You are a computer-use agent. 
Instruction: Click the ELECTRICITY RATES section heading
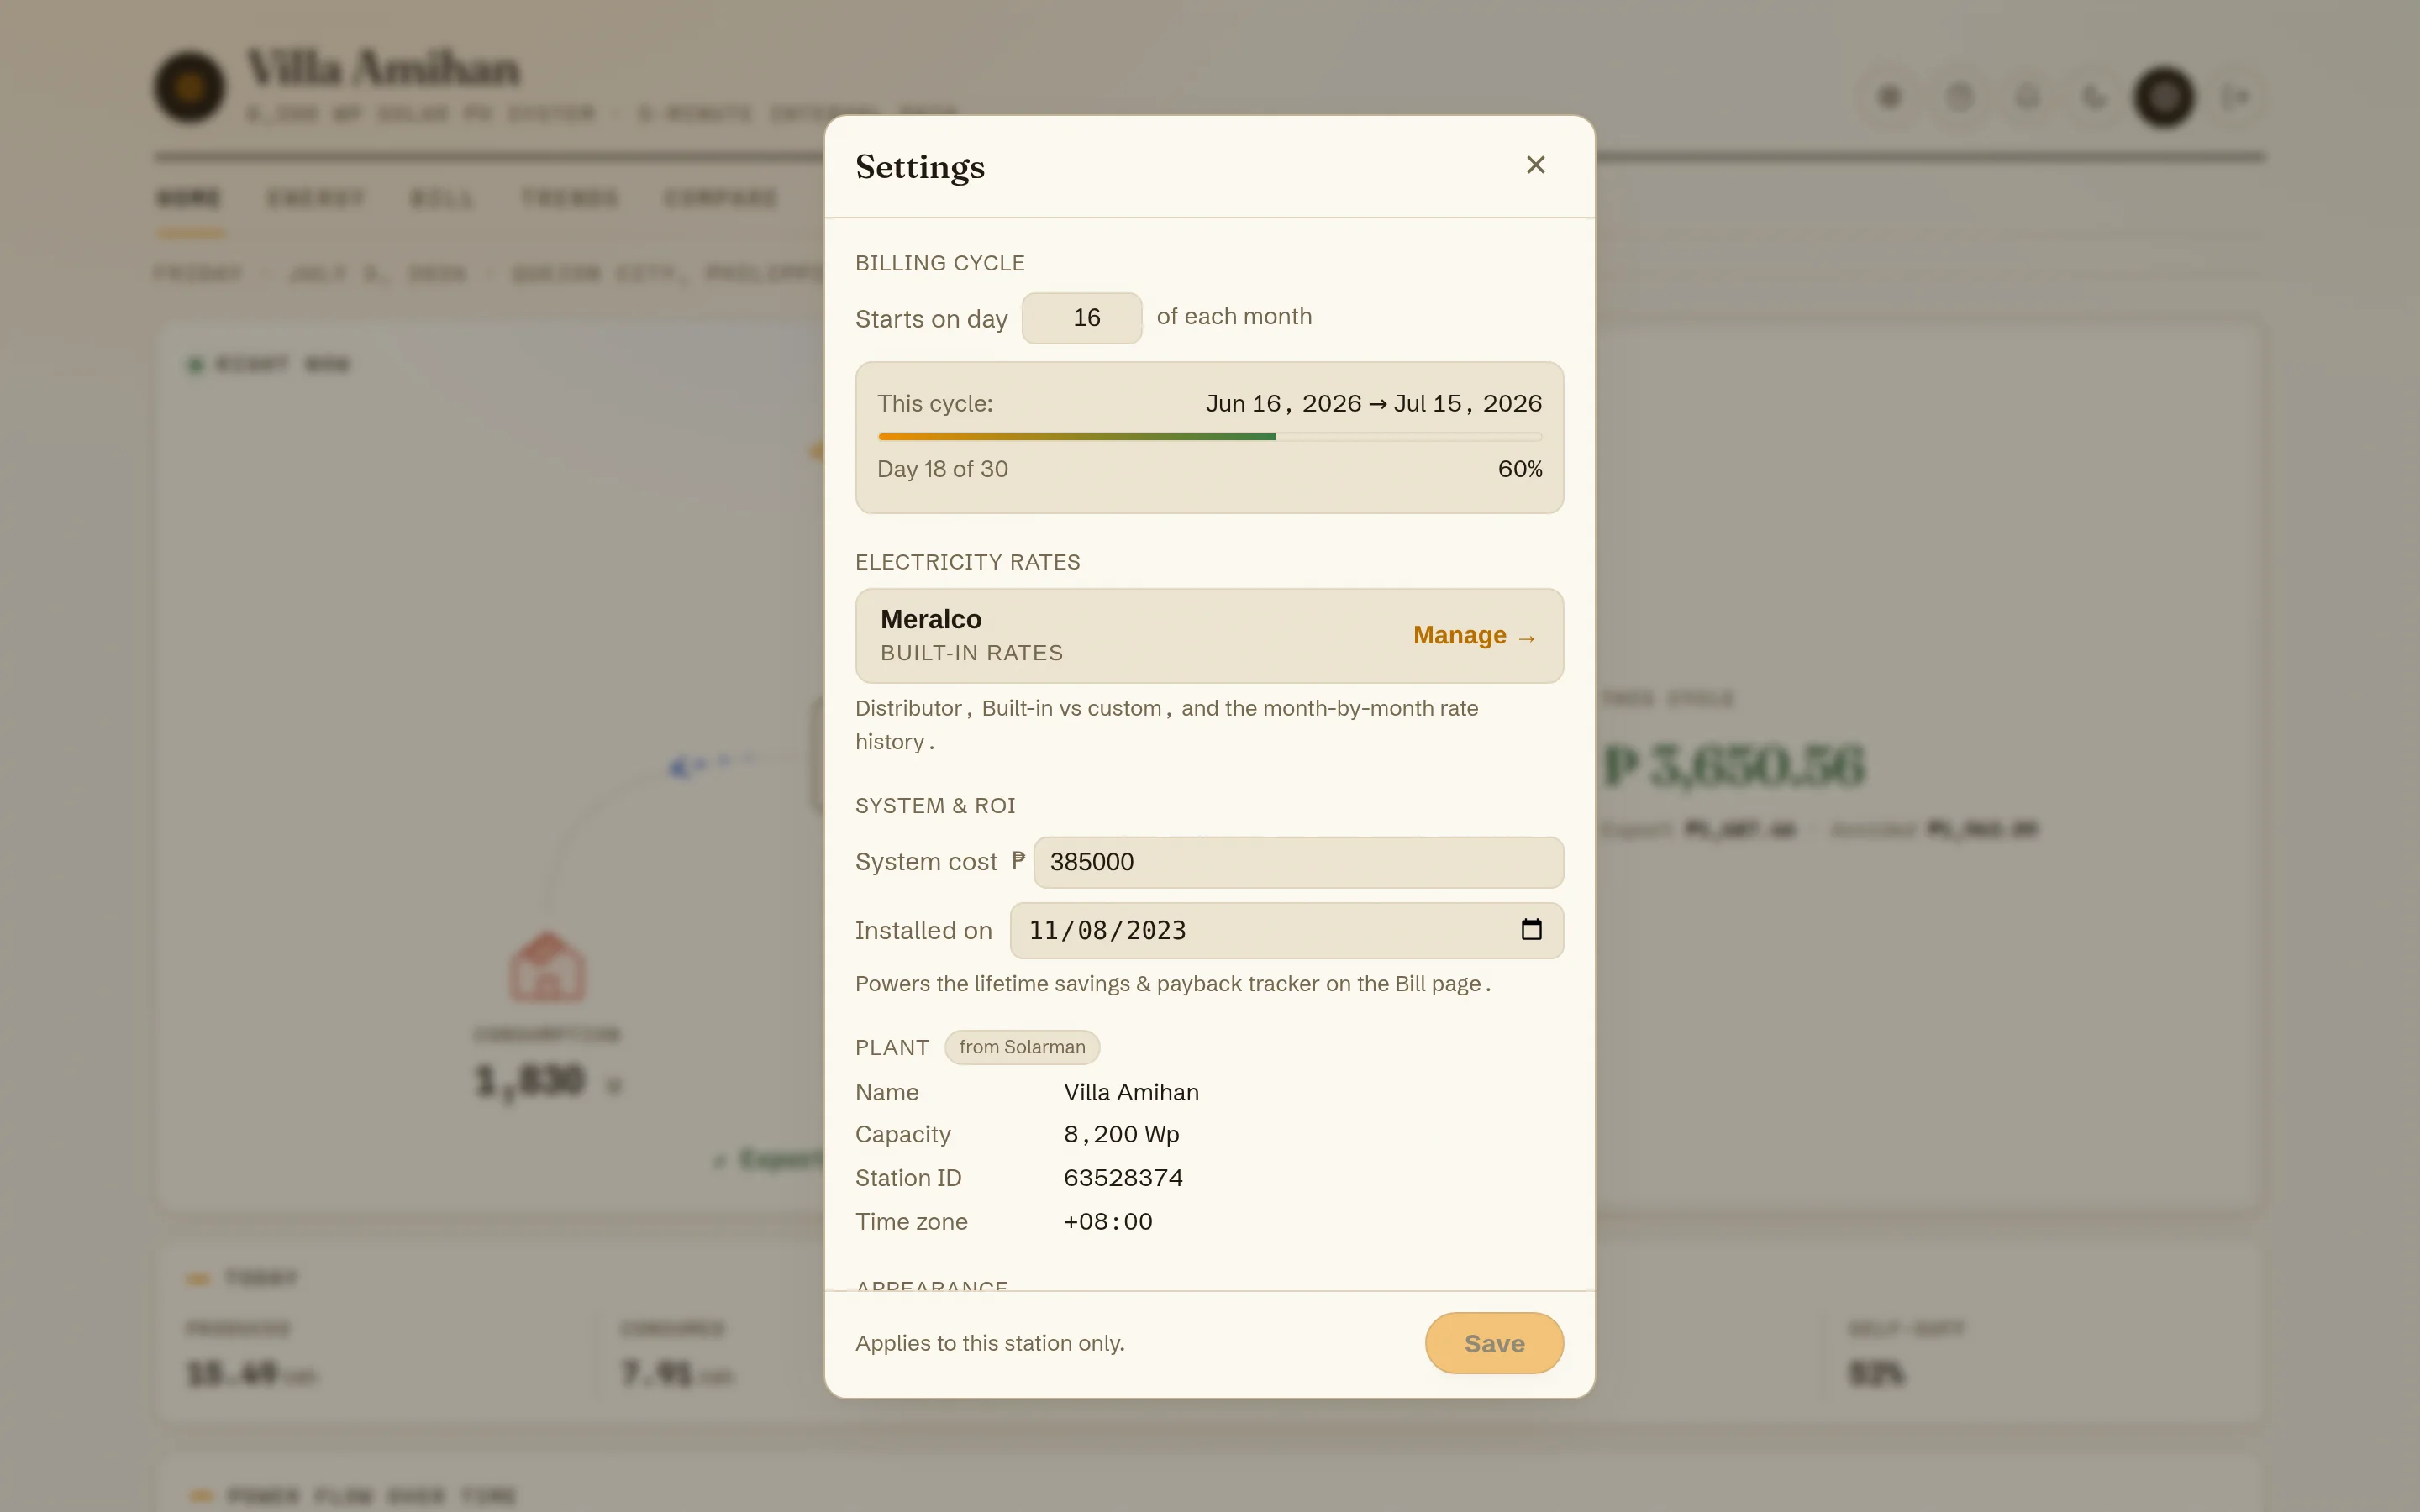pos(967,562)
